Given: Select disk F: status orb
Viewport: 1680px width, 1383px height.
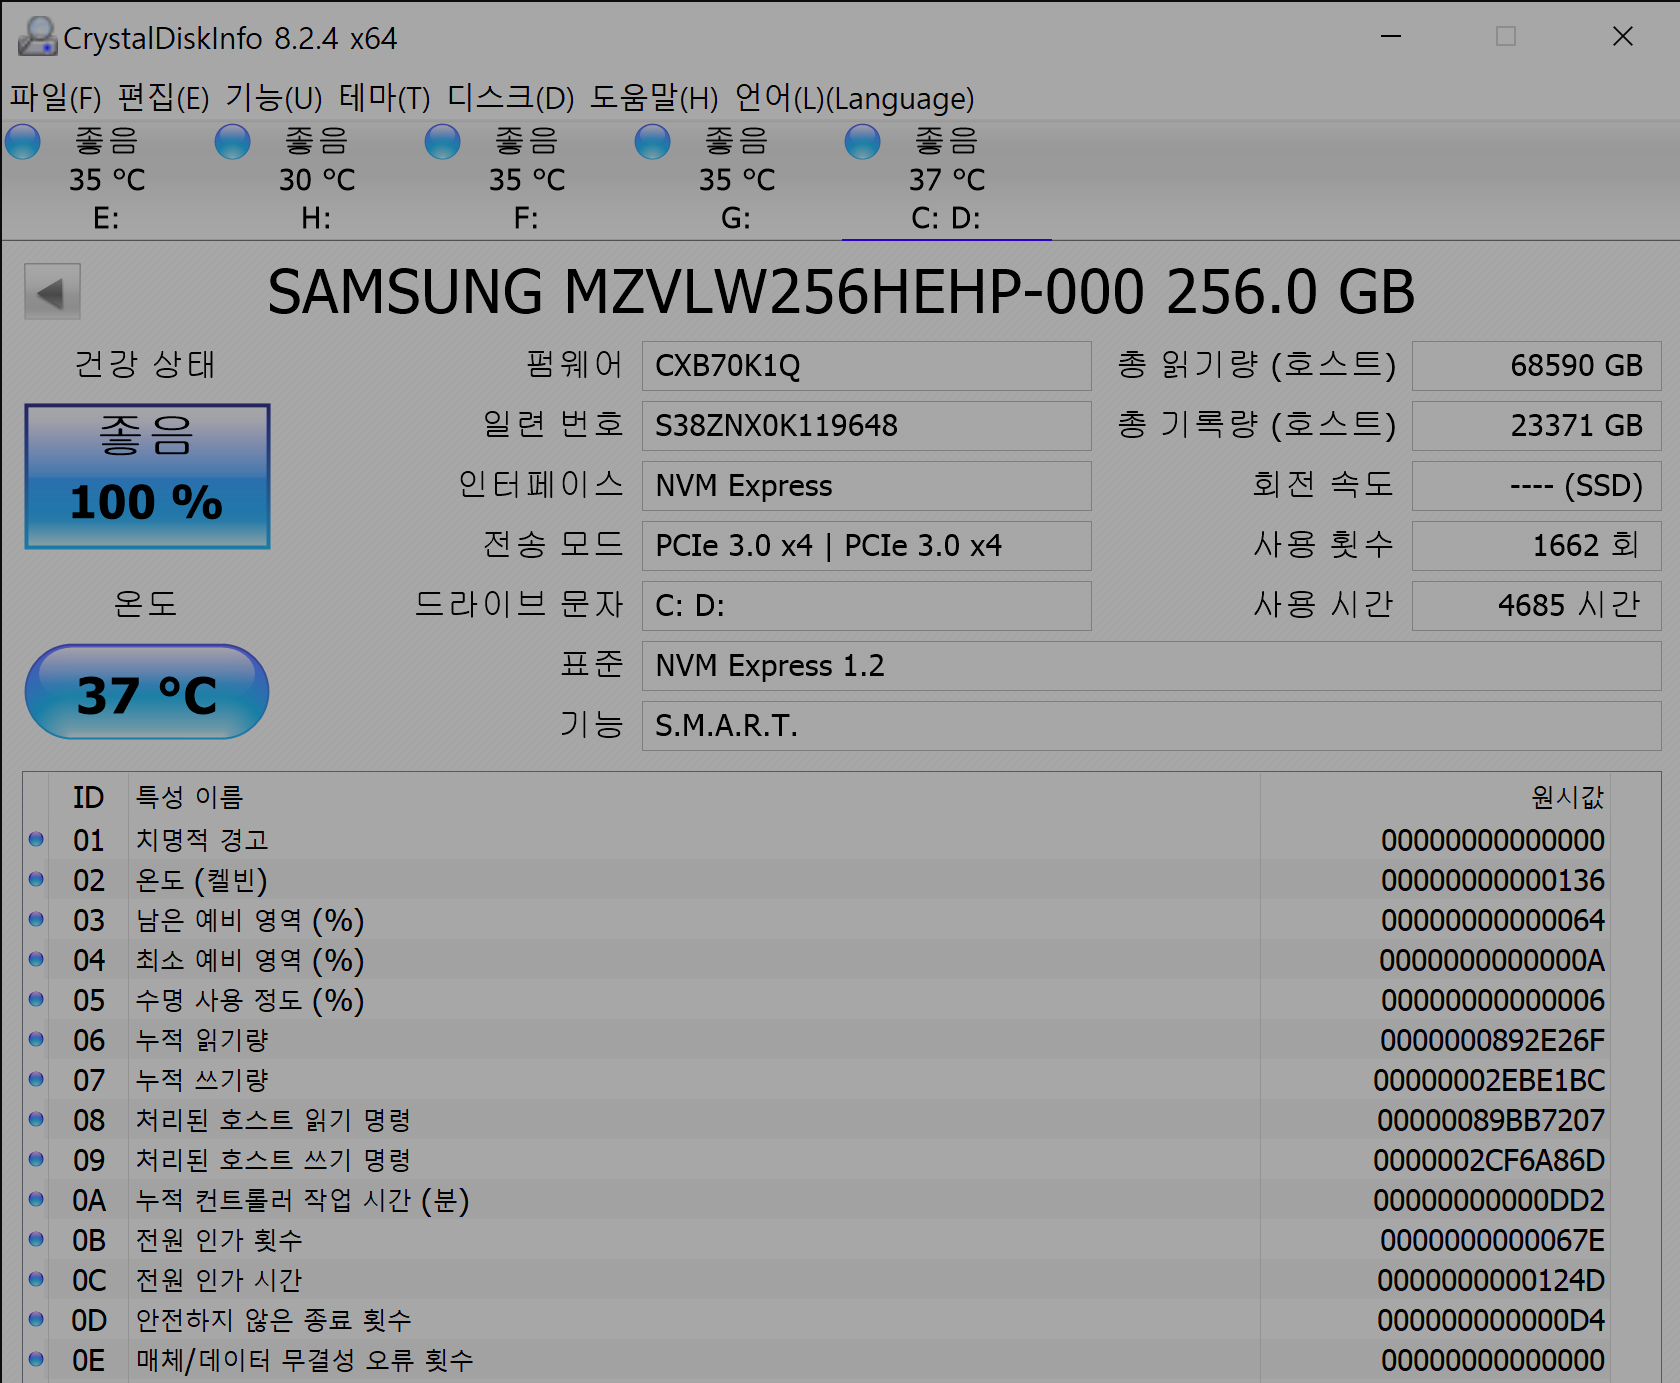Looking at the screenshot, I should coord(443,142).
